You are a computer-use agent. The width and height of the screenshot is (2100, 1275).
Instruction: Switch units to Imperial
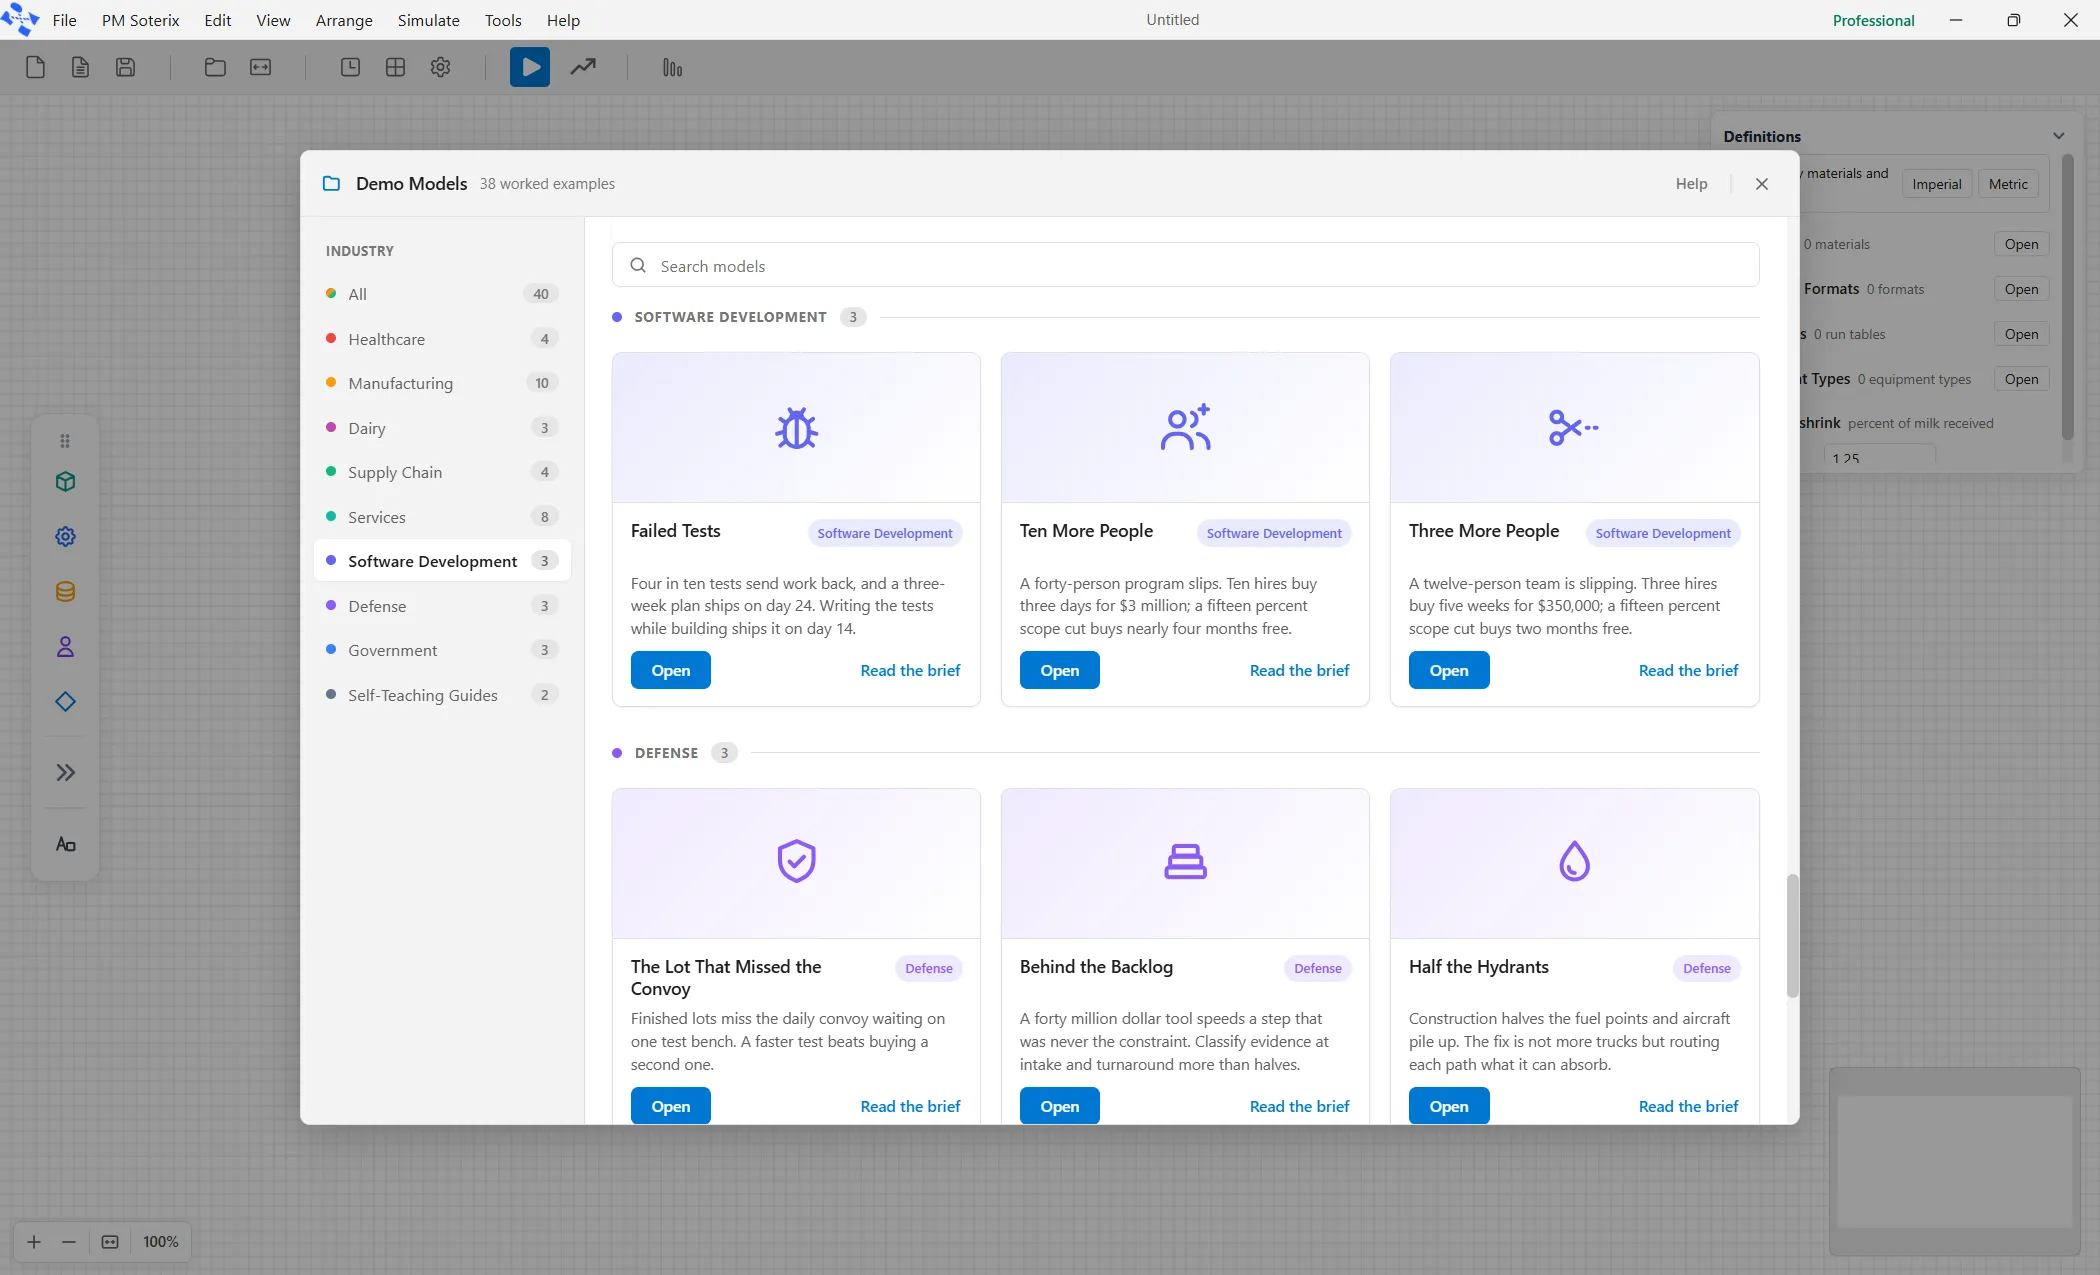click(1937, 184)
